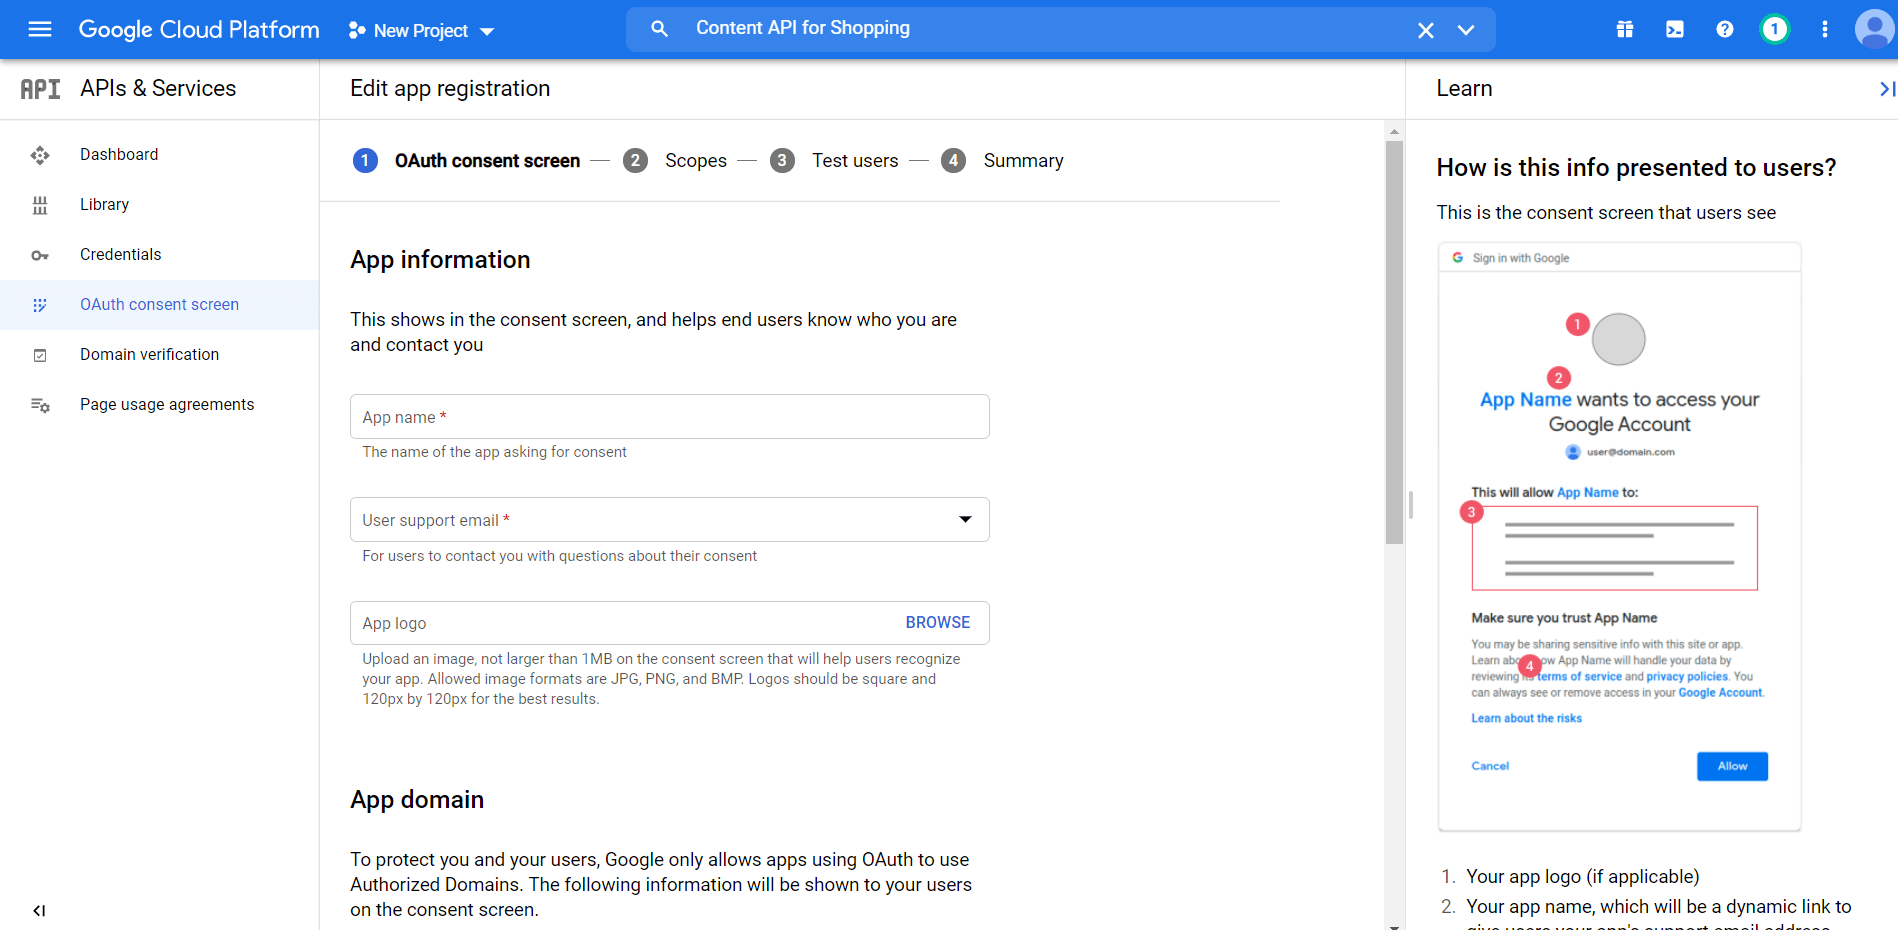Screen dimensions: 1898x930
Task: Go to step 4 Summary
Action: click(x=1003, y=161)
